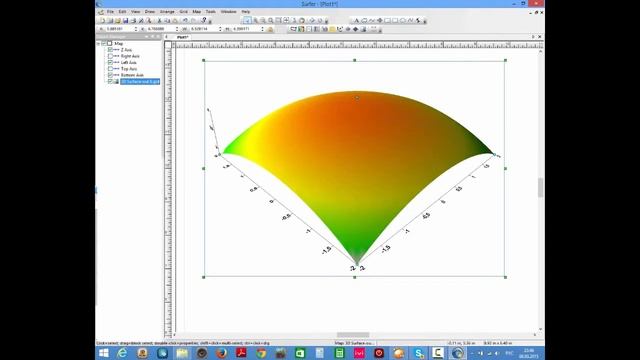Open the Tools menu

[x=211, y=12]
